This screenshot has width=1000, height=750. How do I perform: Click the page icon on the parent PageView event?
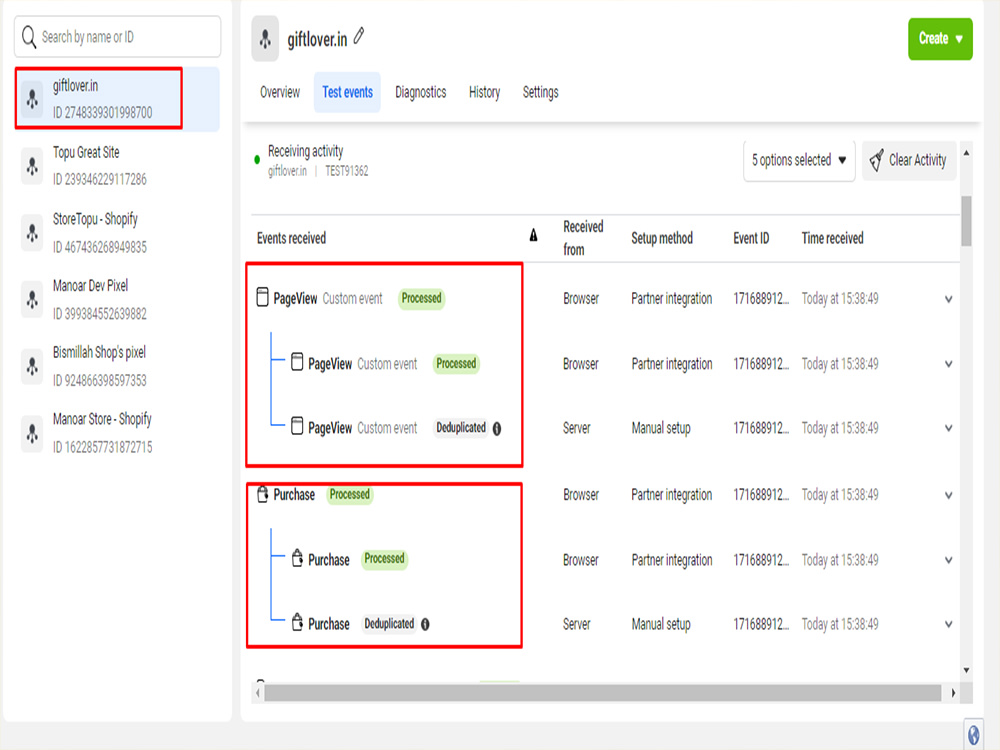[x=263, y=296]
